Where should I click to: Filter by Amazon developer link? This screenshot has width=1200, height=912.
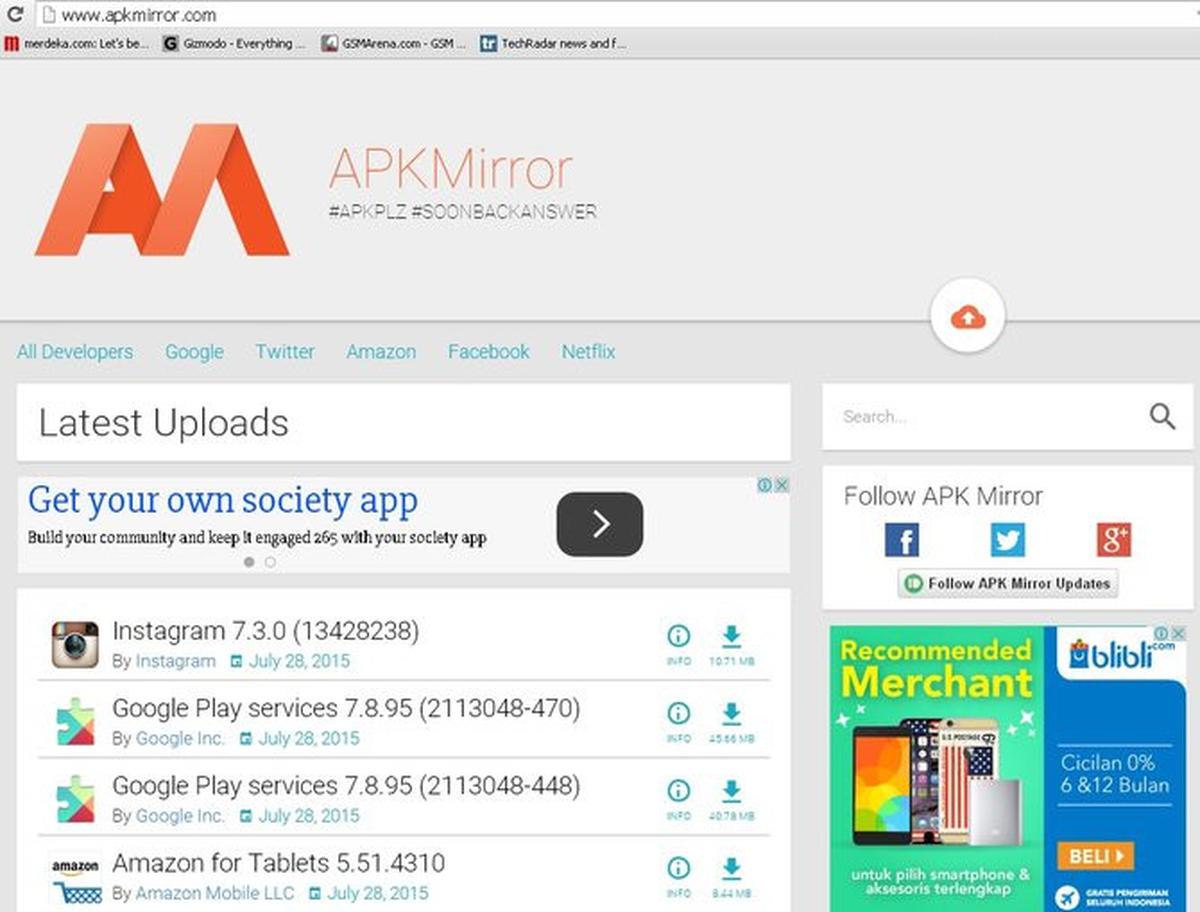pyautogui.click(x=381, y=352)
